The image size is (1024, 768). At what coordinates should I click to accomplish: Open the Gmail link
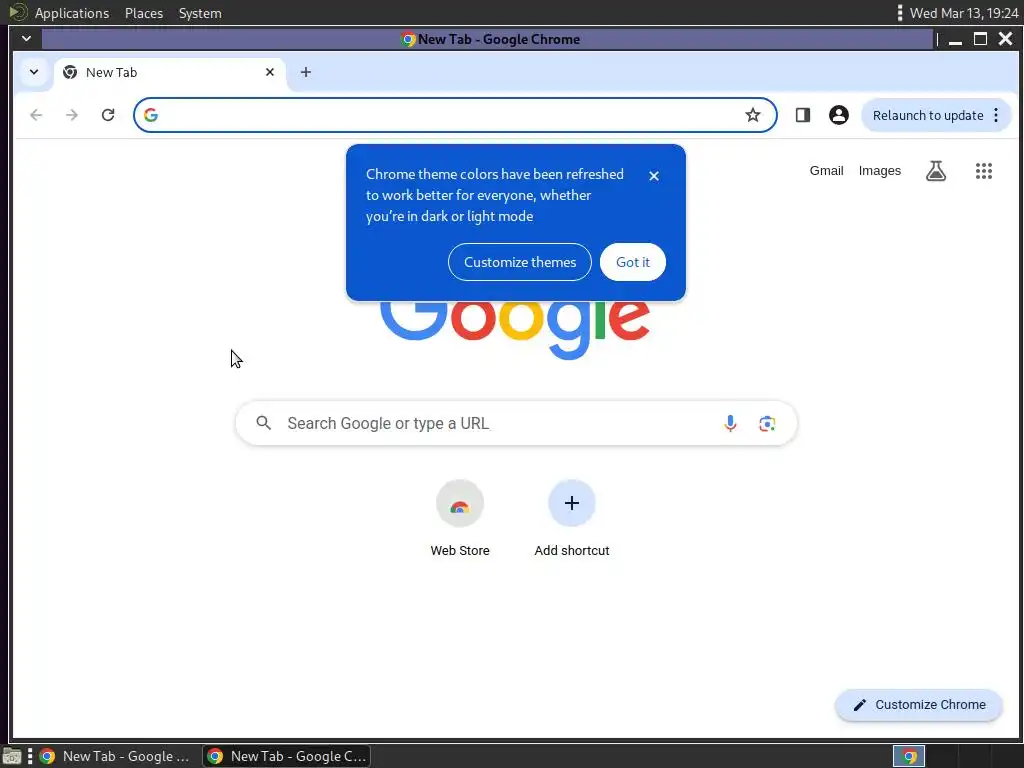(x=826, y=170)
